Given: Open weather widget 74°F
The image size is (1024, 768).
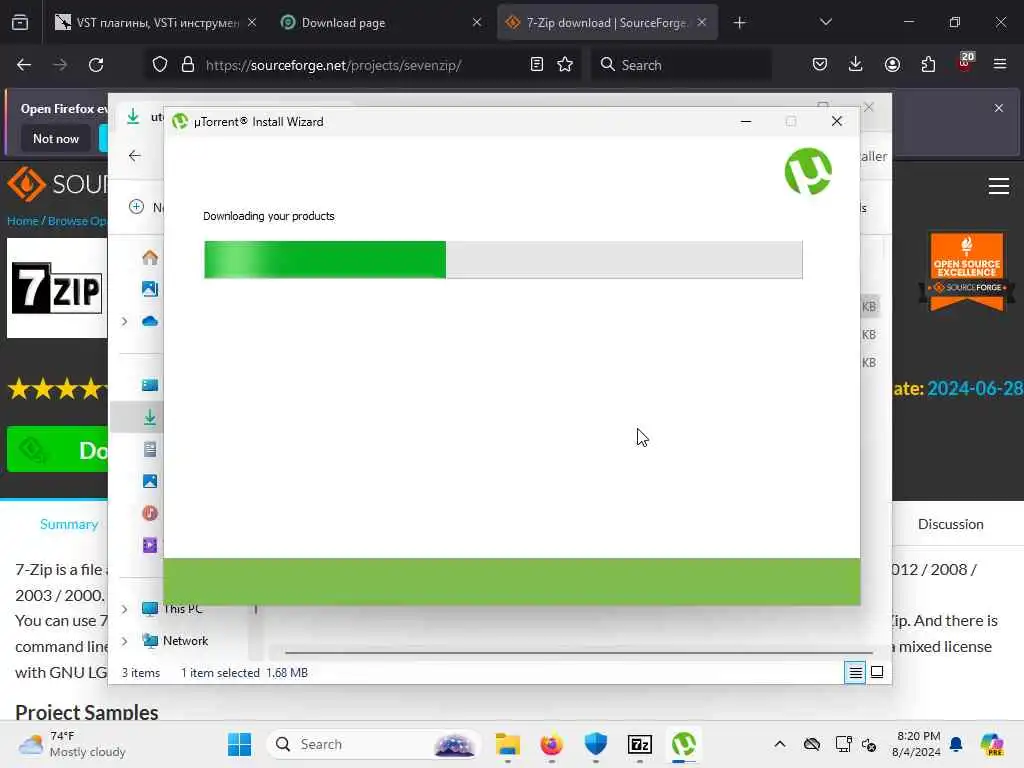Looking at the screenshot, I should [72, 744].
